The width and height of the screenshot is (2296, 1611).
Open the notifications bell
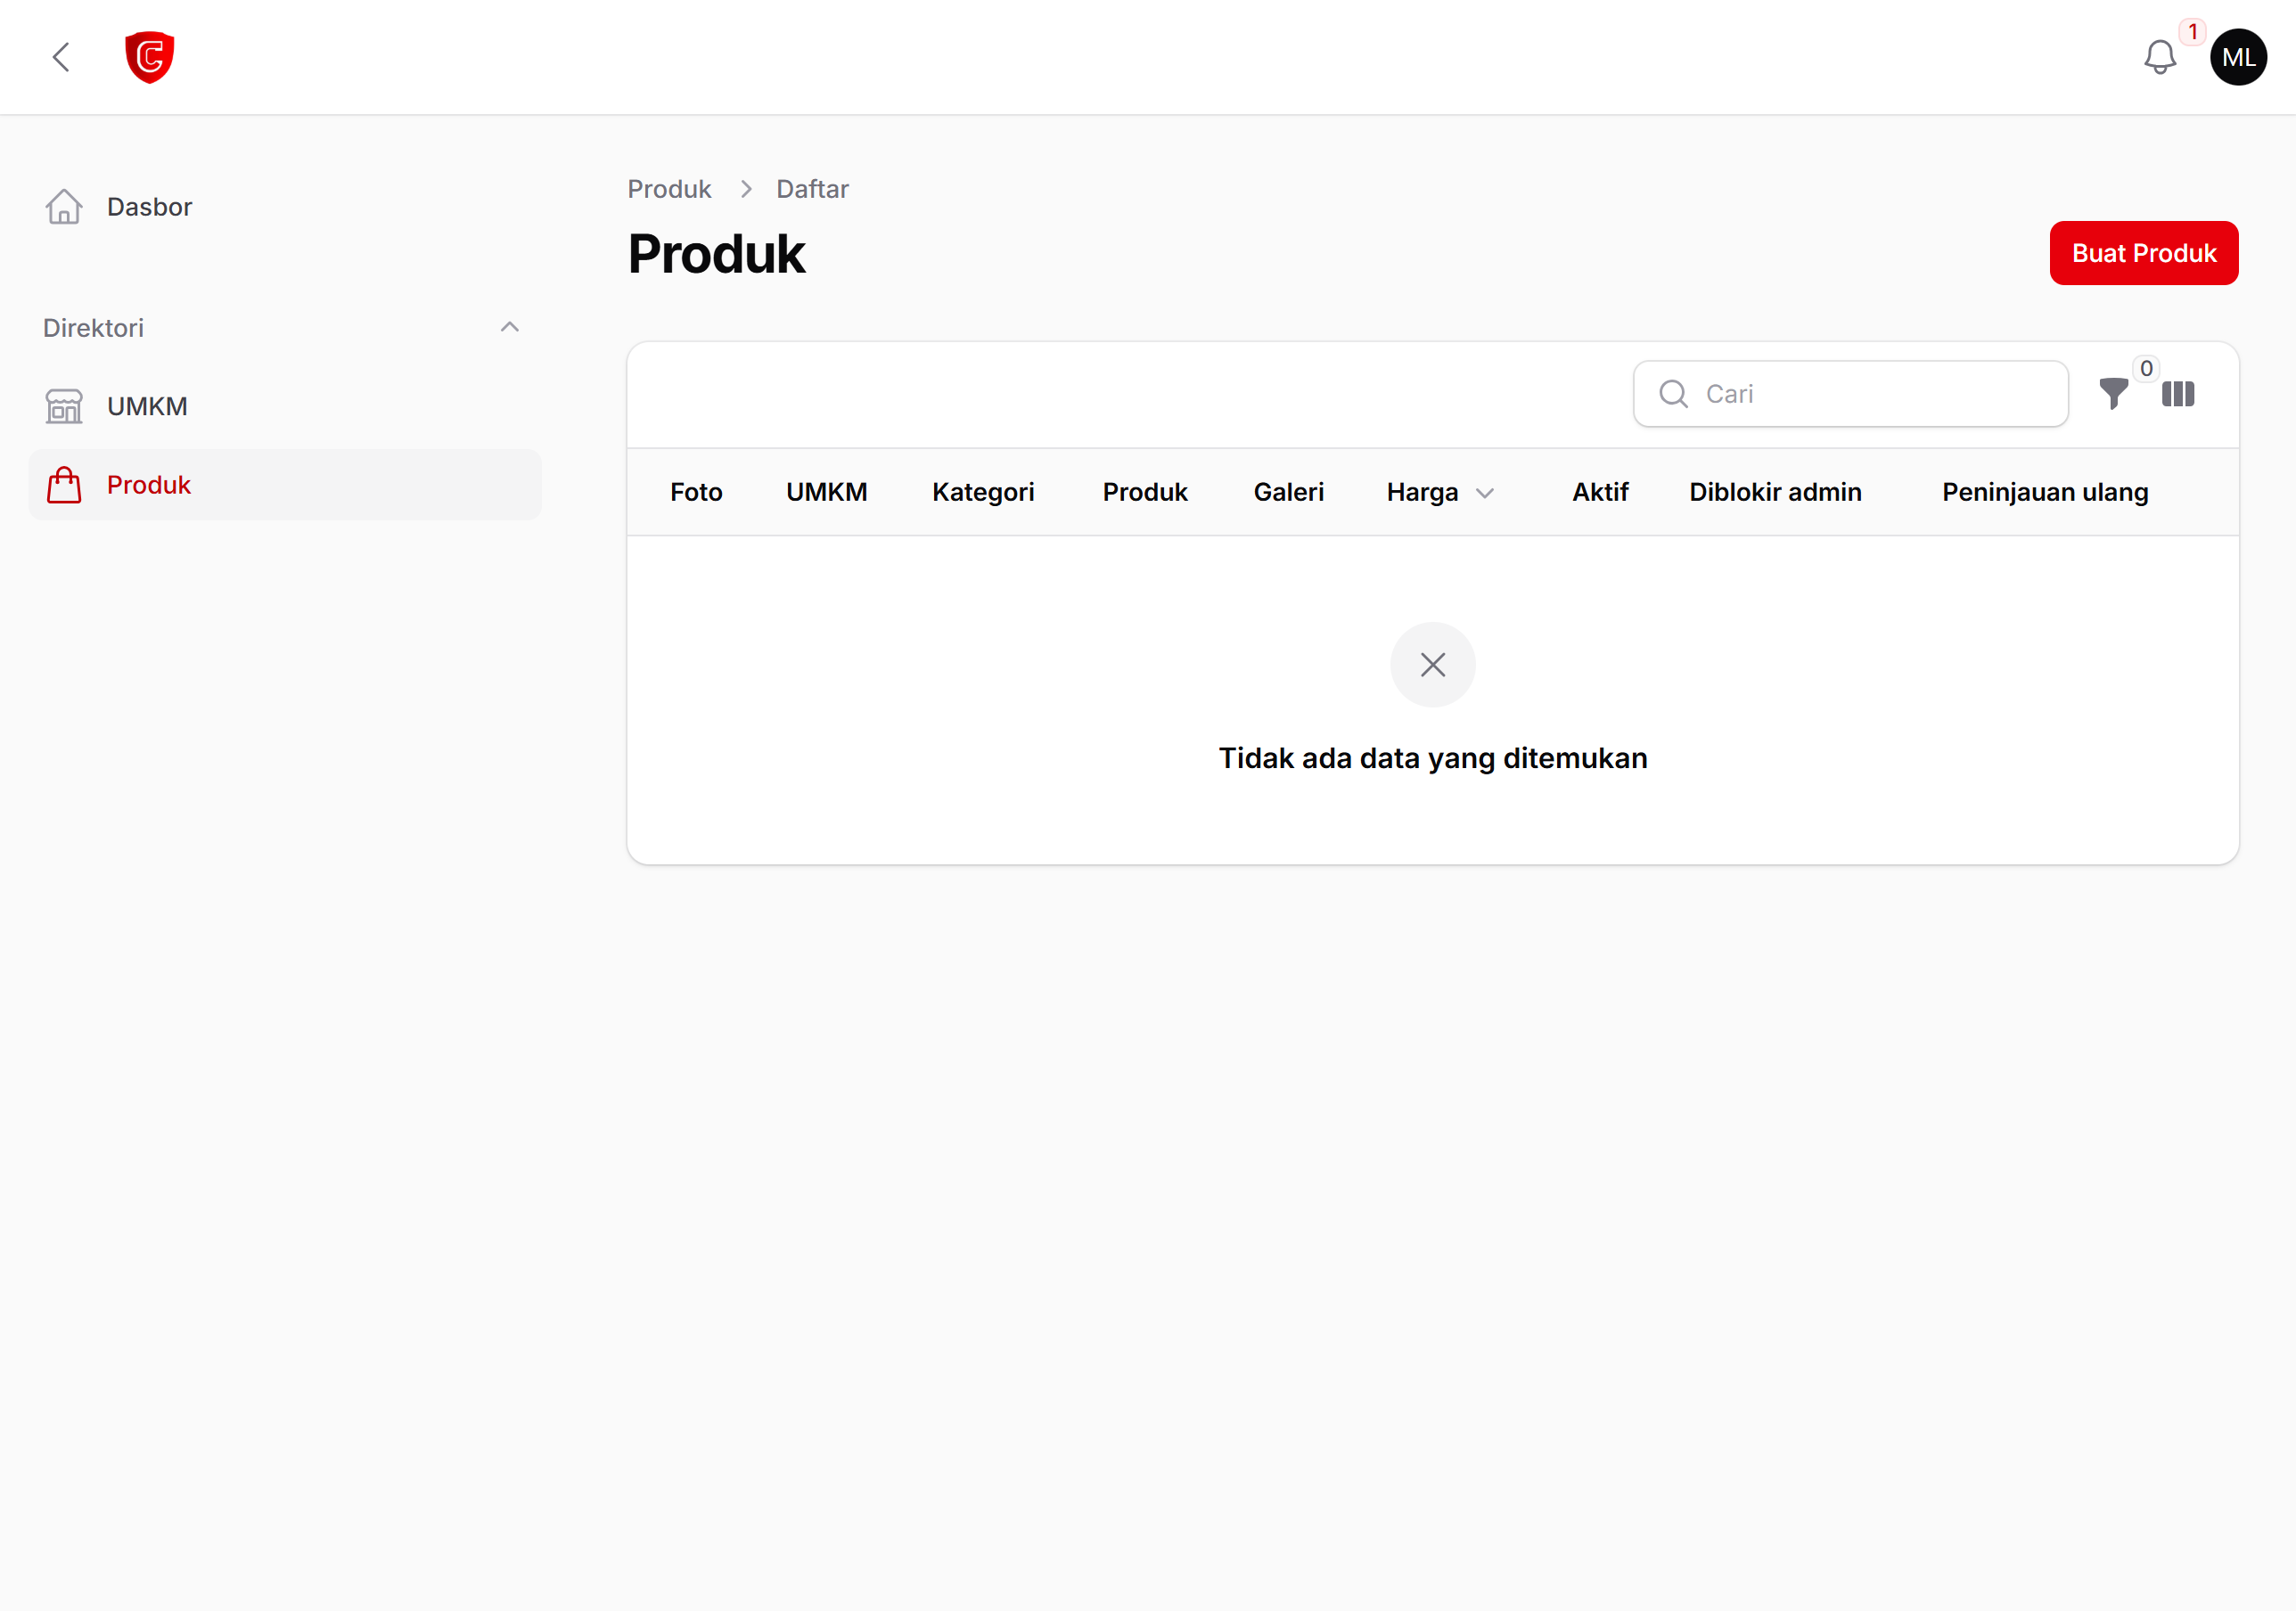2160,57
